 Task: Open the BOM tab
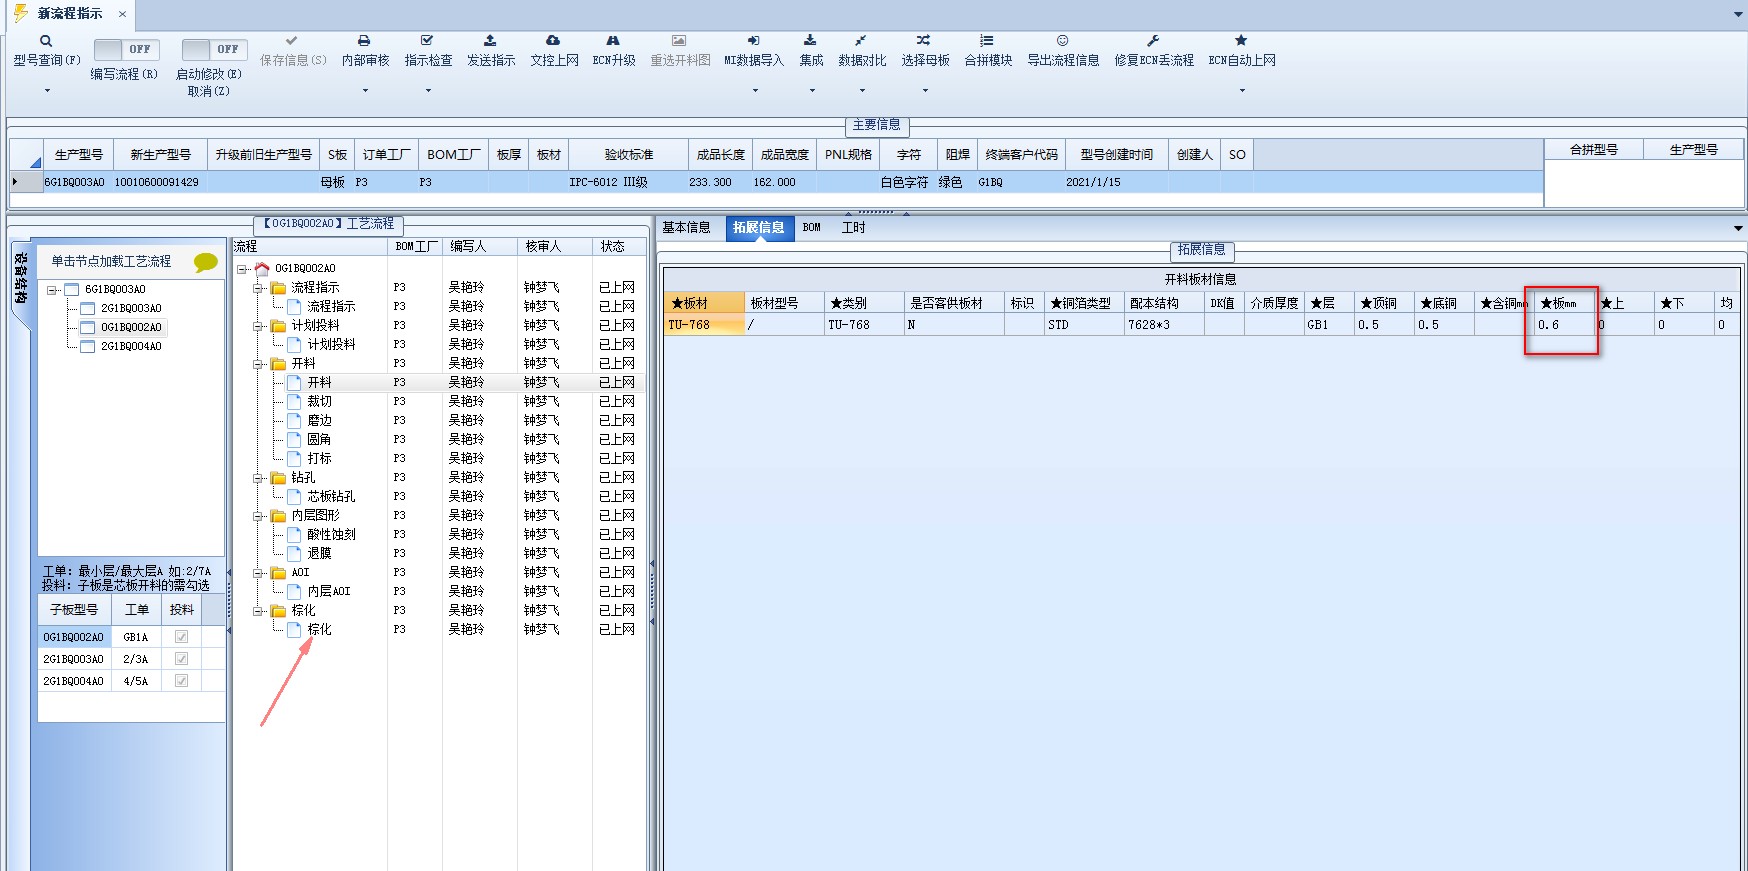tap(812, 228)
